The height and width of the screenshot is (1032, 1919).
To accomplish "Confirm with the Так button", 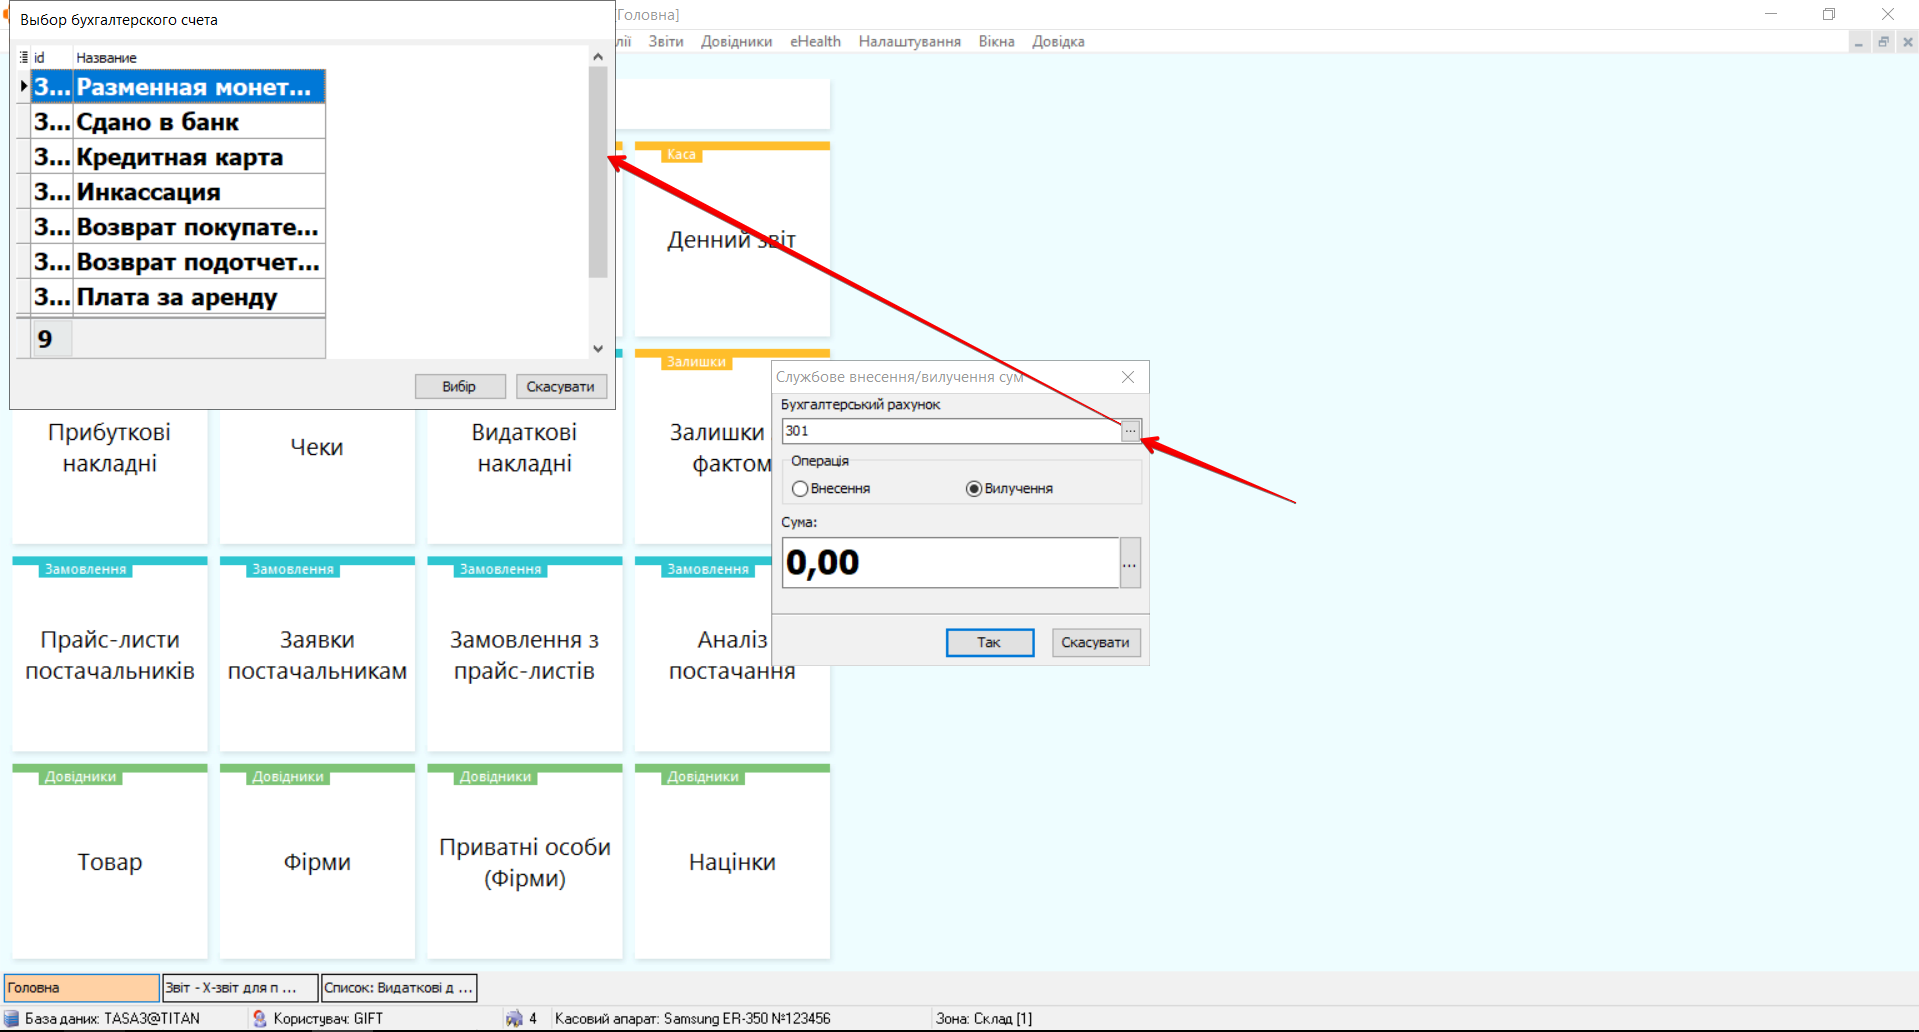I will (x=989, y=642).
